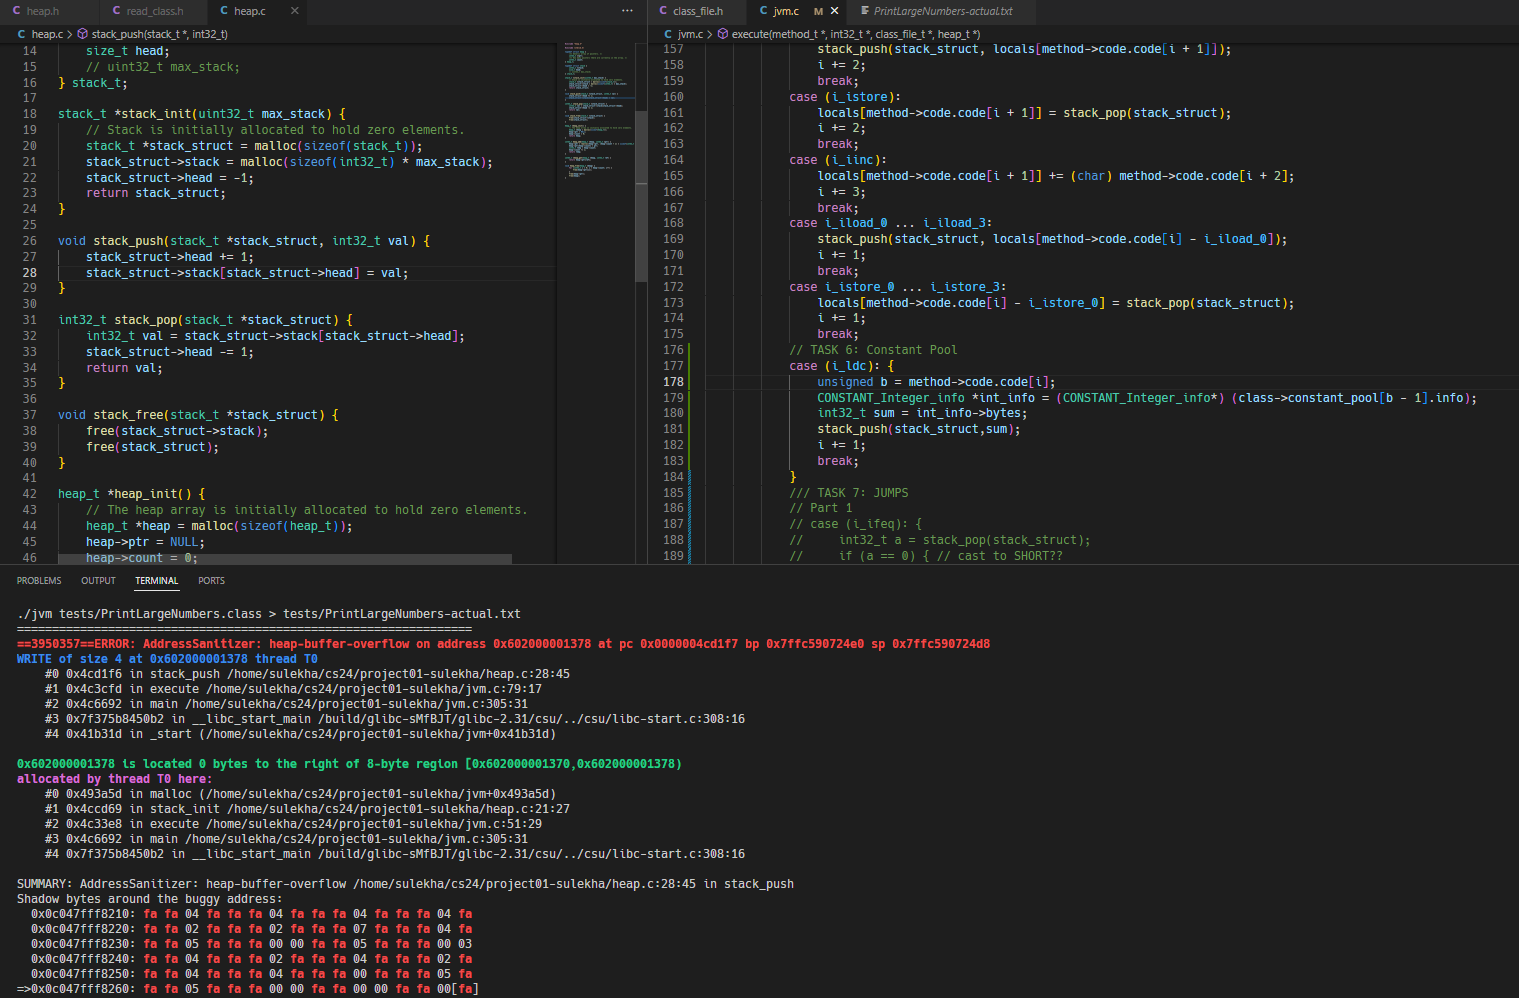Open More Actions ellipsis in left editor group

(627, 11)
